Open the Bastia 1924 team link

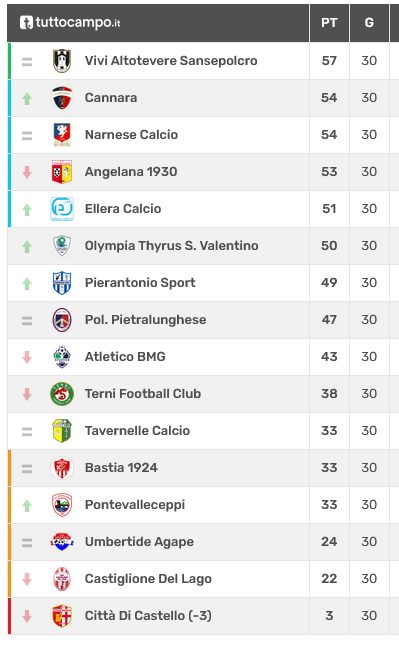pyautogui.click(x=121, y=468)
